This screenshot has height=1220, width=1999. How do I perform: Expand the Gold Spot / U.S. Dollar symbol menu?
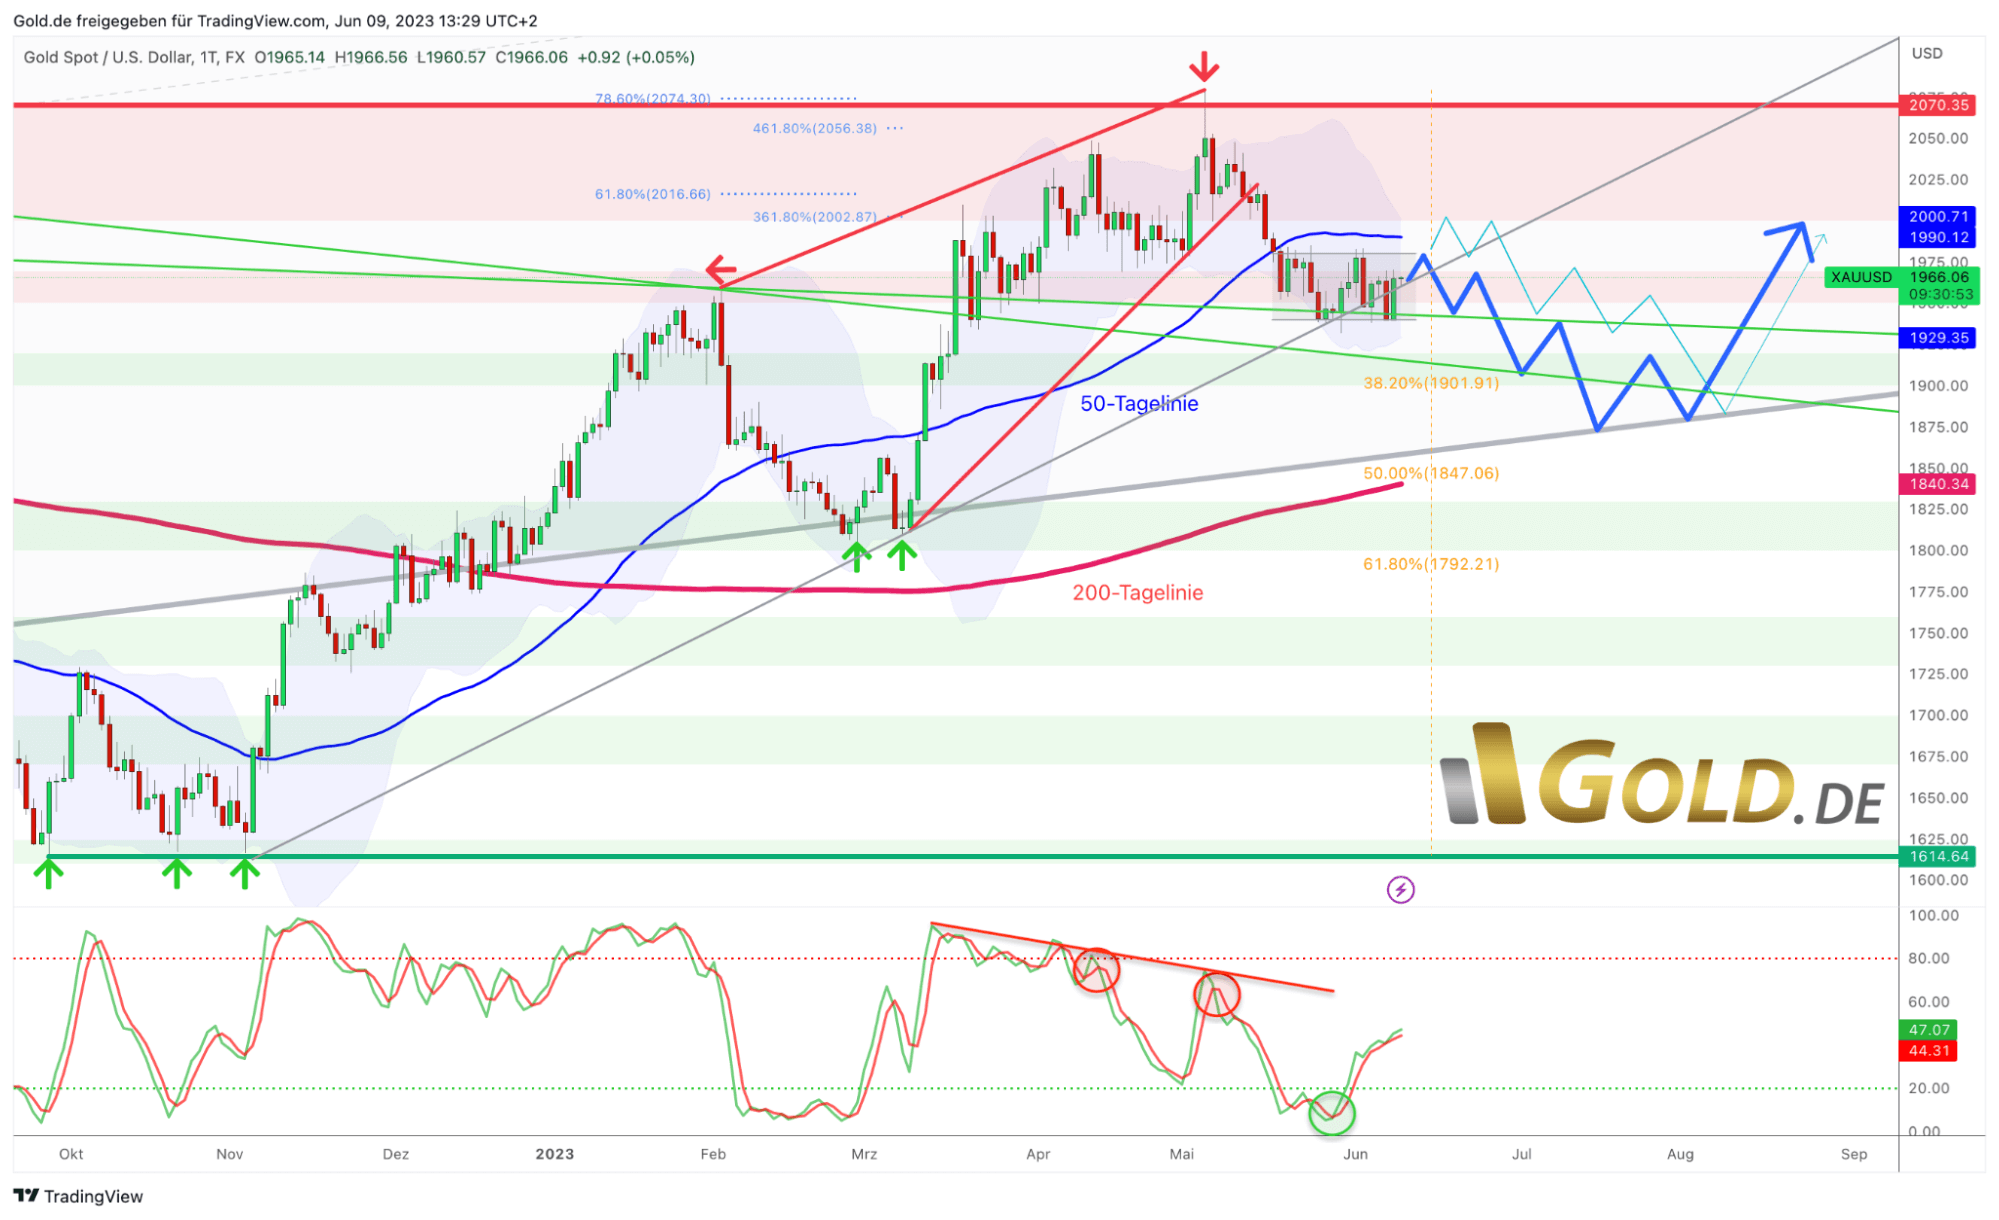(110, 57)
